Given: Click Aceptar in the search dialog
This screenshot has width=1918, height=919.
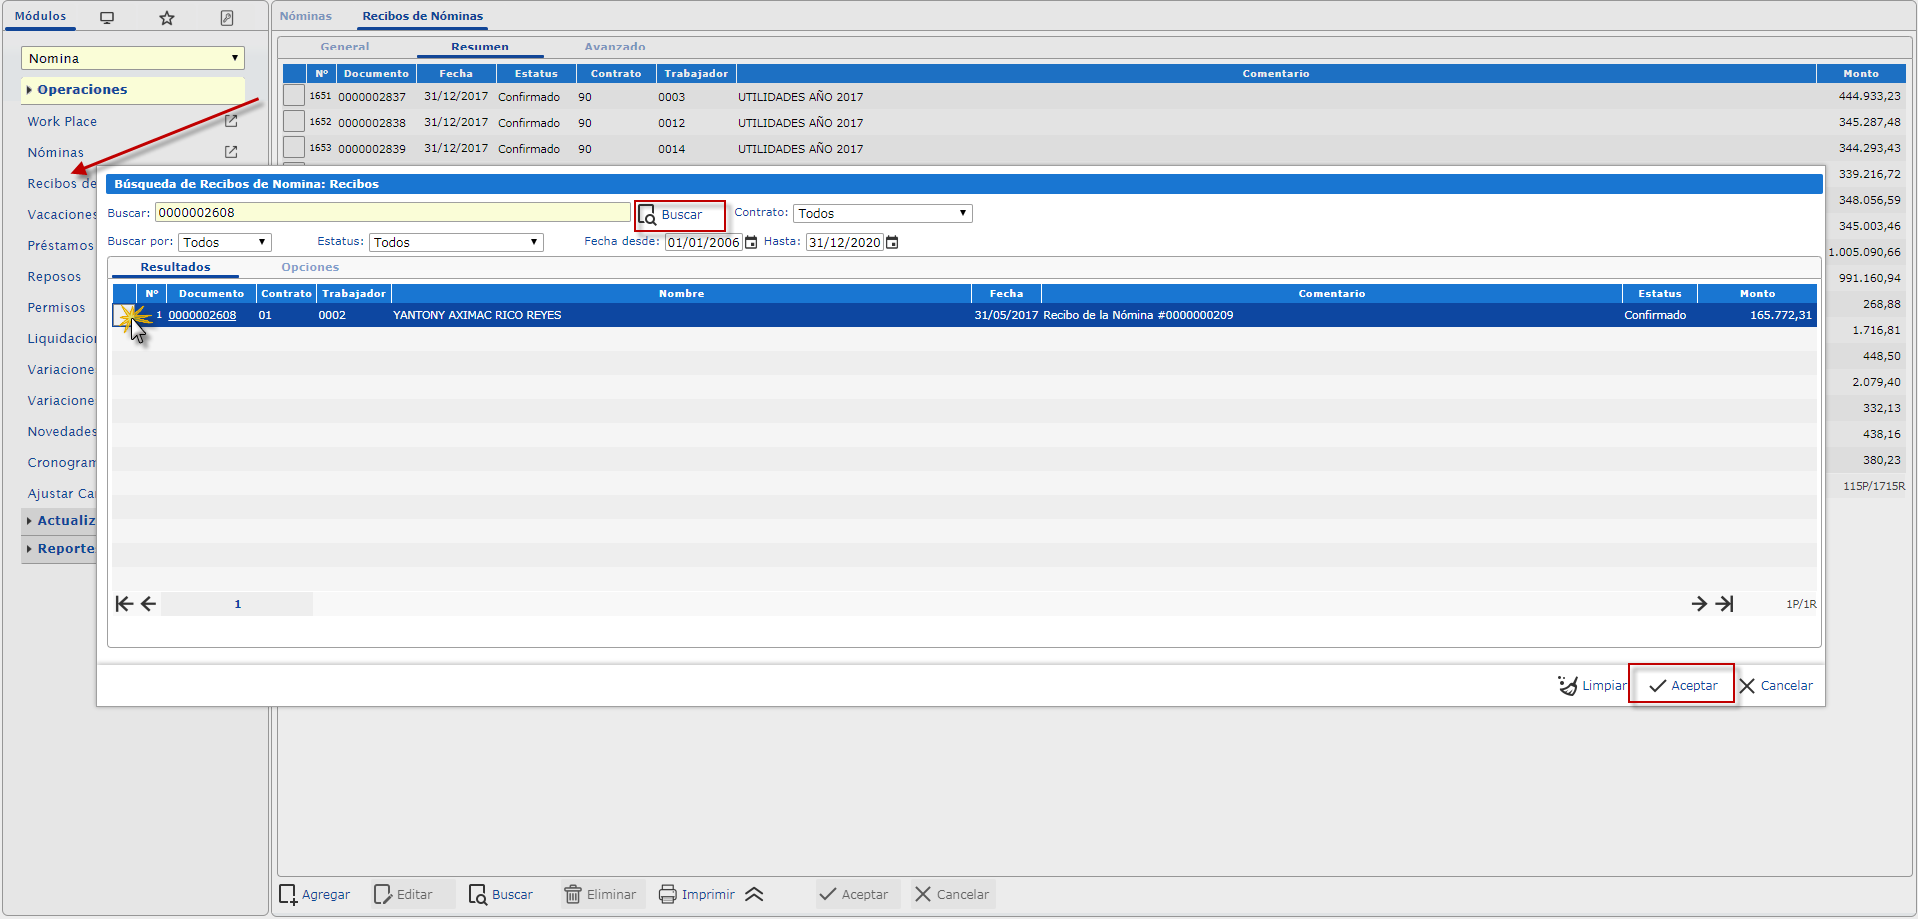Looking at the screenshot, I should coord(1682,685).
